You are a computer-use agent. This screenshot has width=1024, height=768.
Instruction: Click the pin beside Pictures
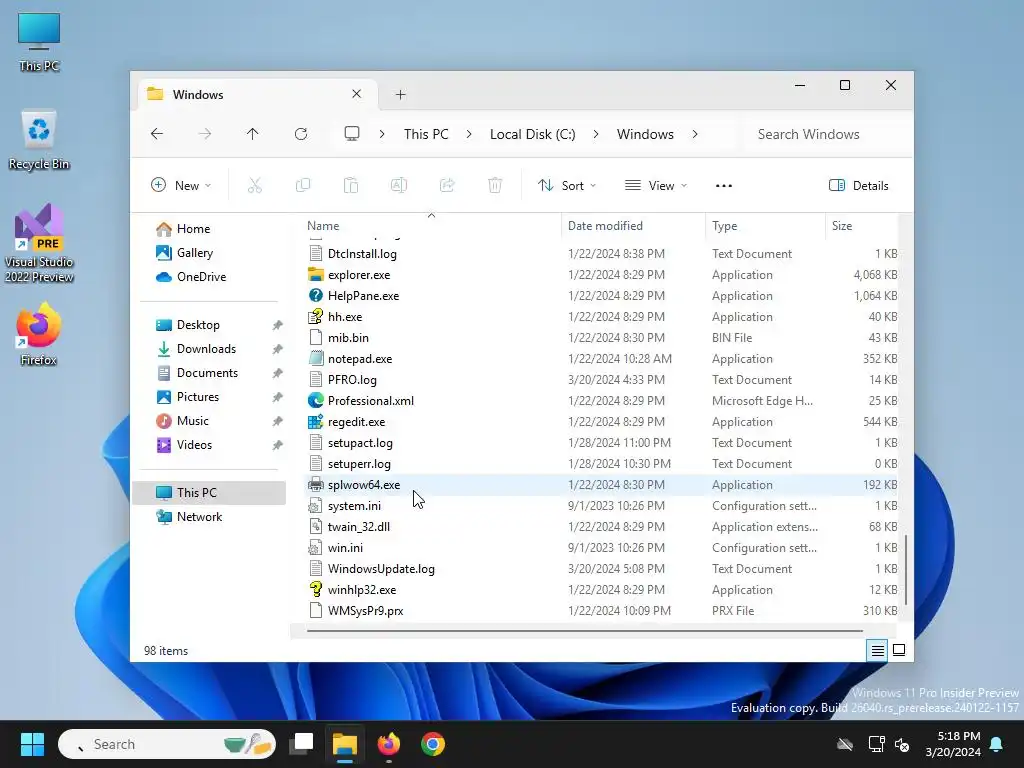tap(278, 397)
